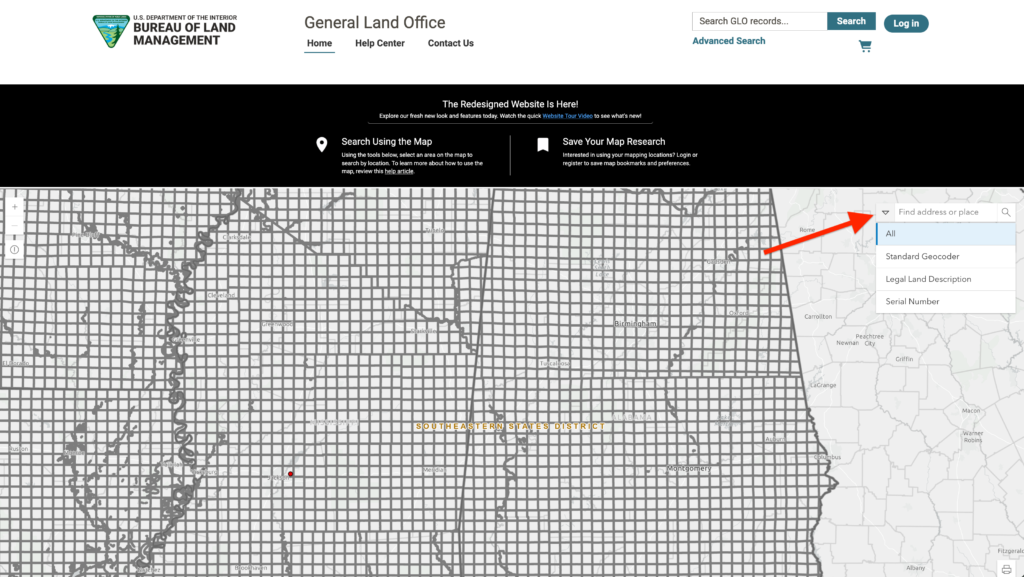Choose Serial Number search source
This screenshot has height=577, width=1024.
click(x=946, y=302)
